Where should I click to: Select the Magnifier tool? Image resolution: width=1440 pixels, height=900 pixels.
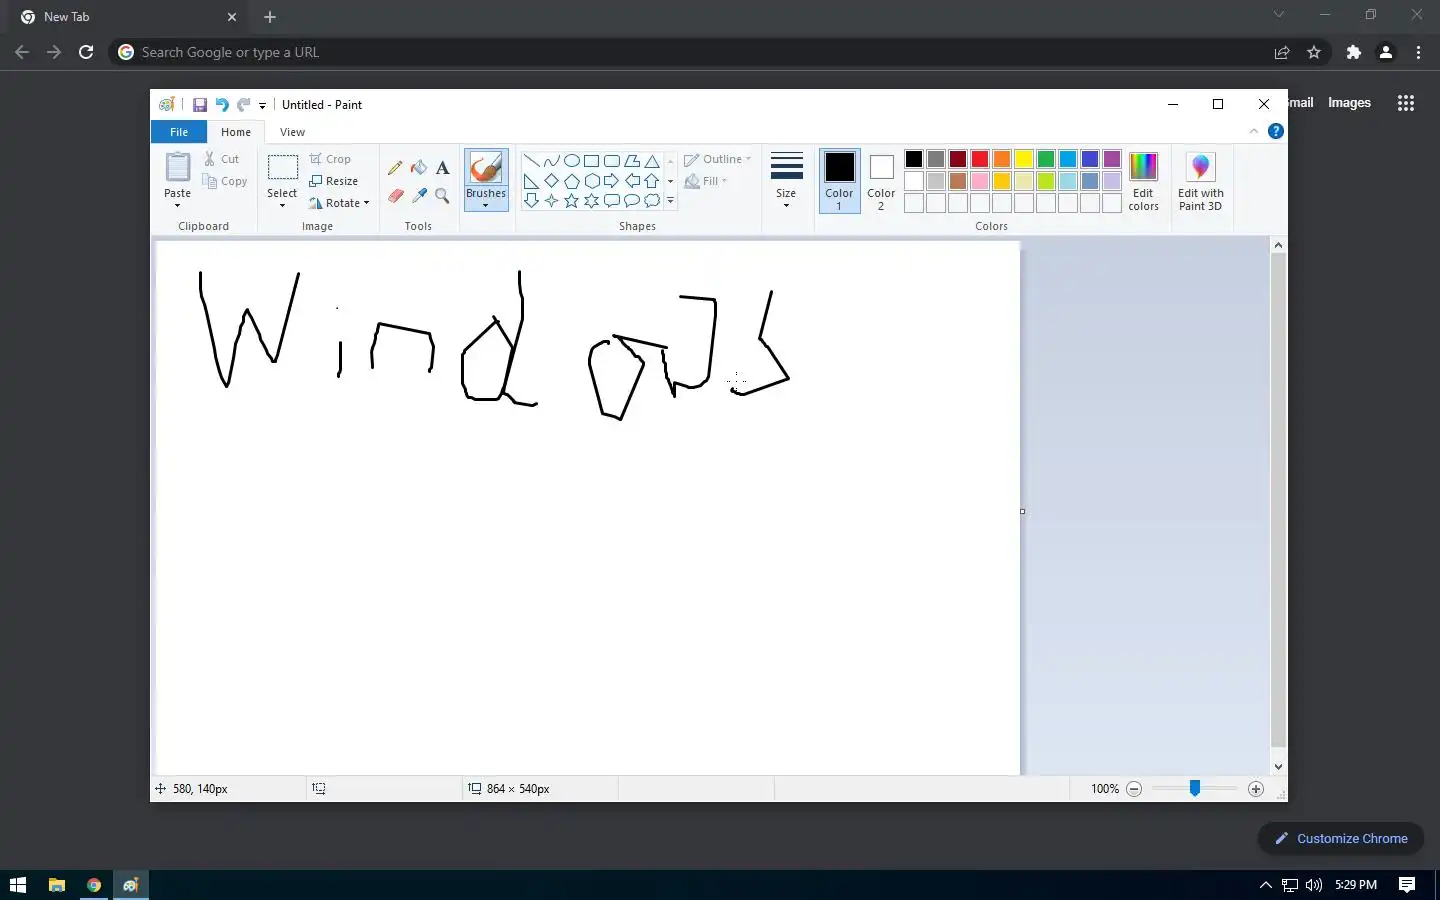442,196
